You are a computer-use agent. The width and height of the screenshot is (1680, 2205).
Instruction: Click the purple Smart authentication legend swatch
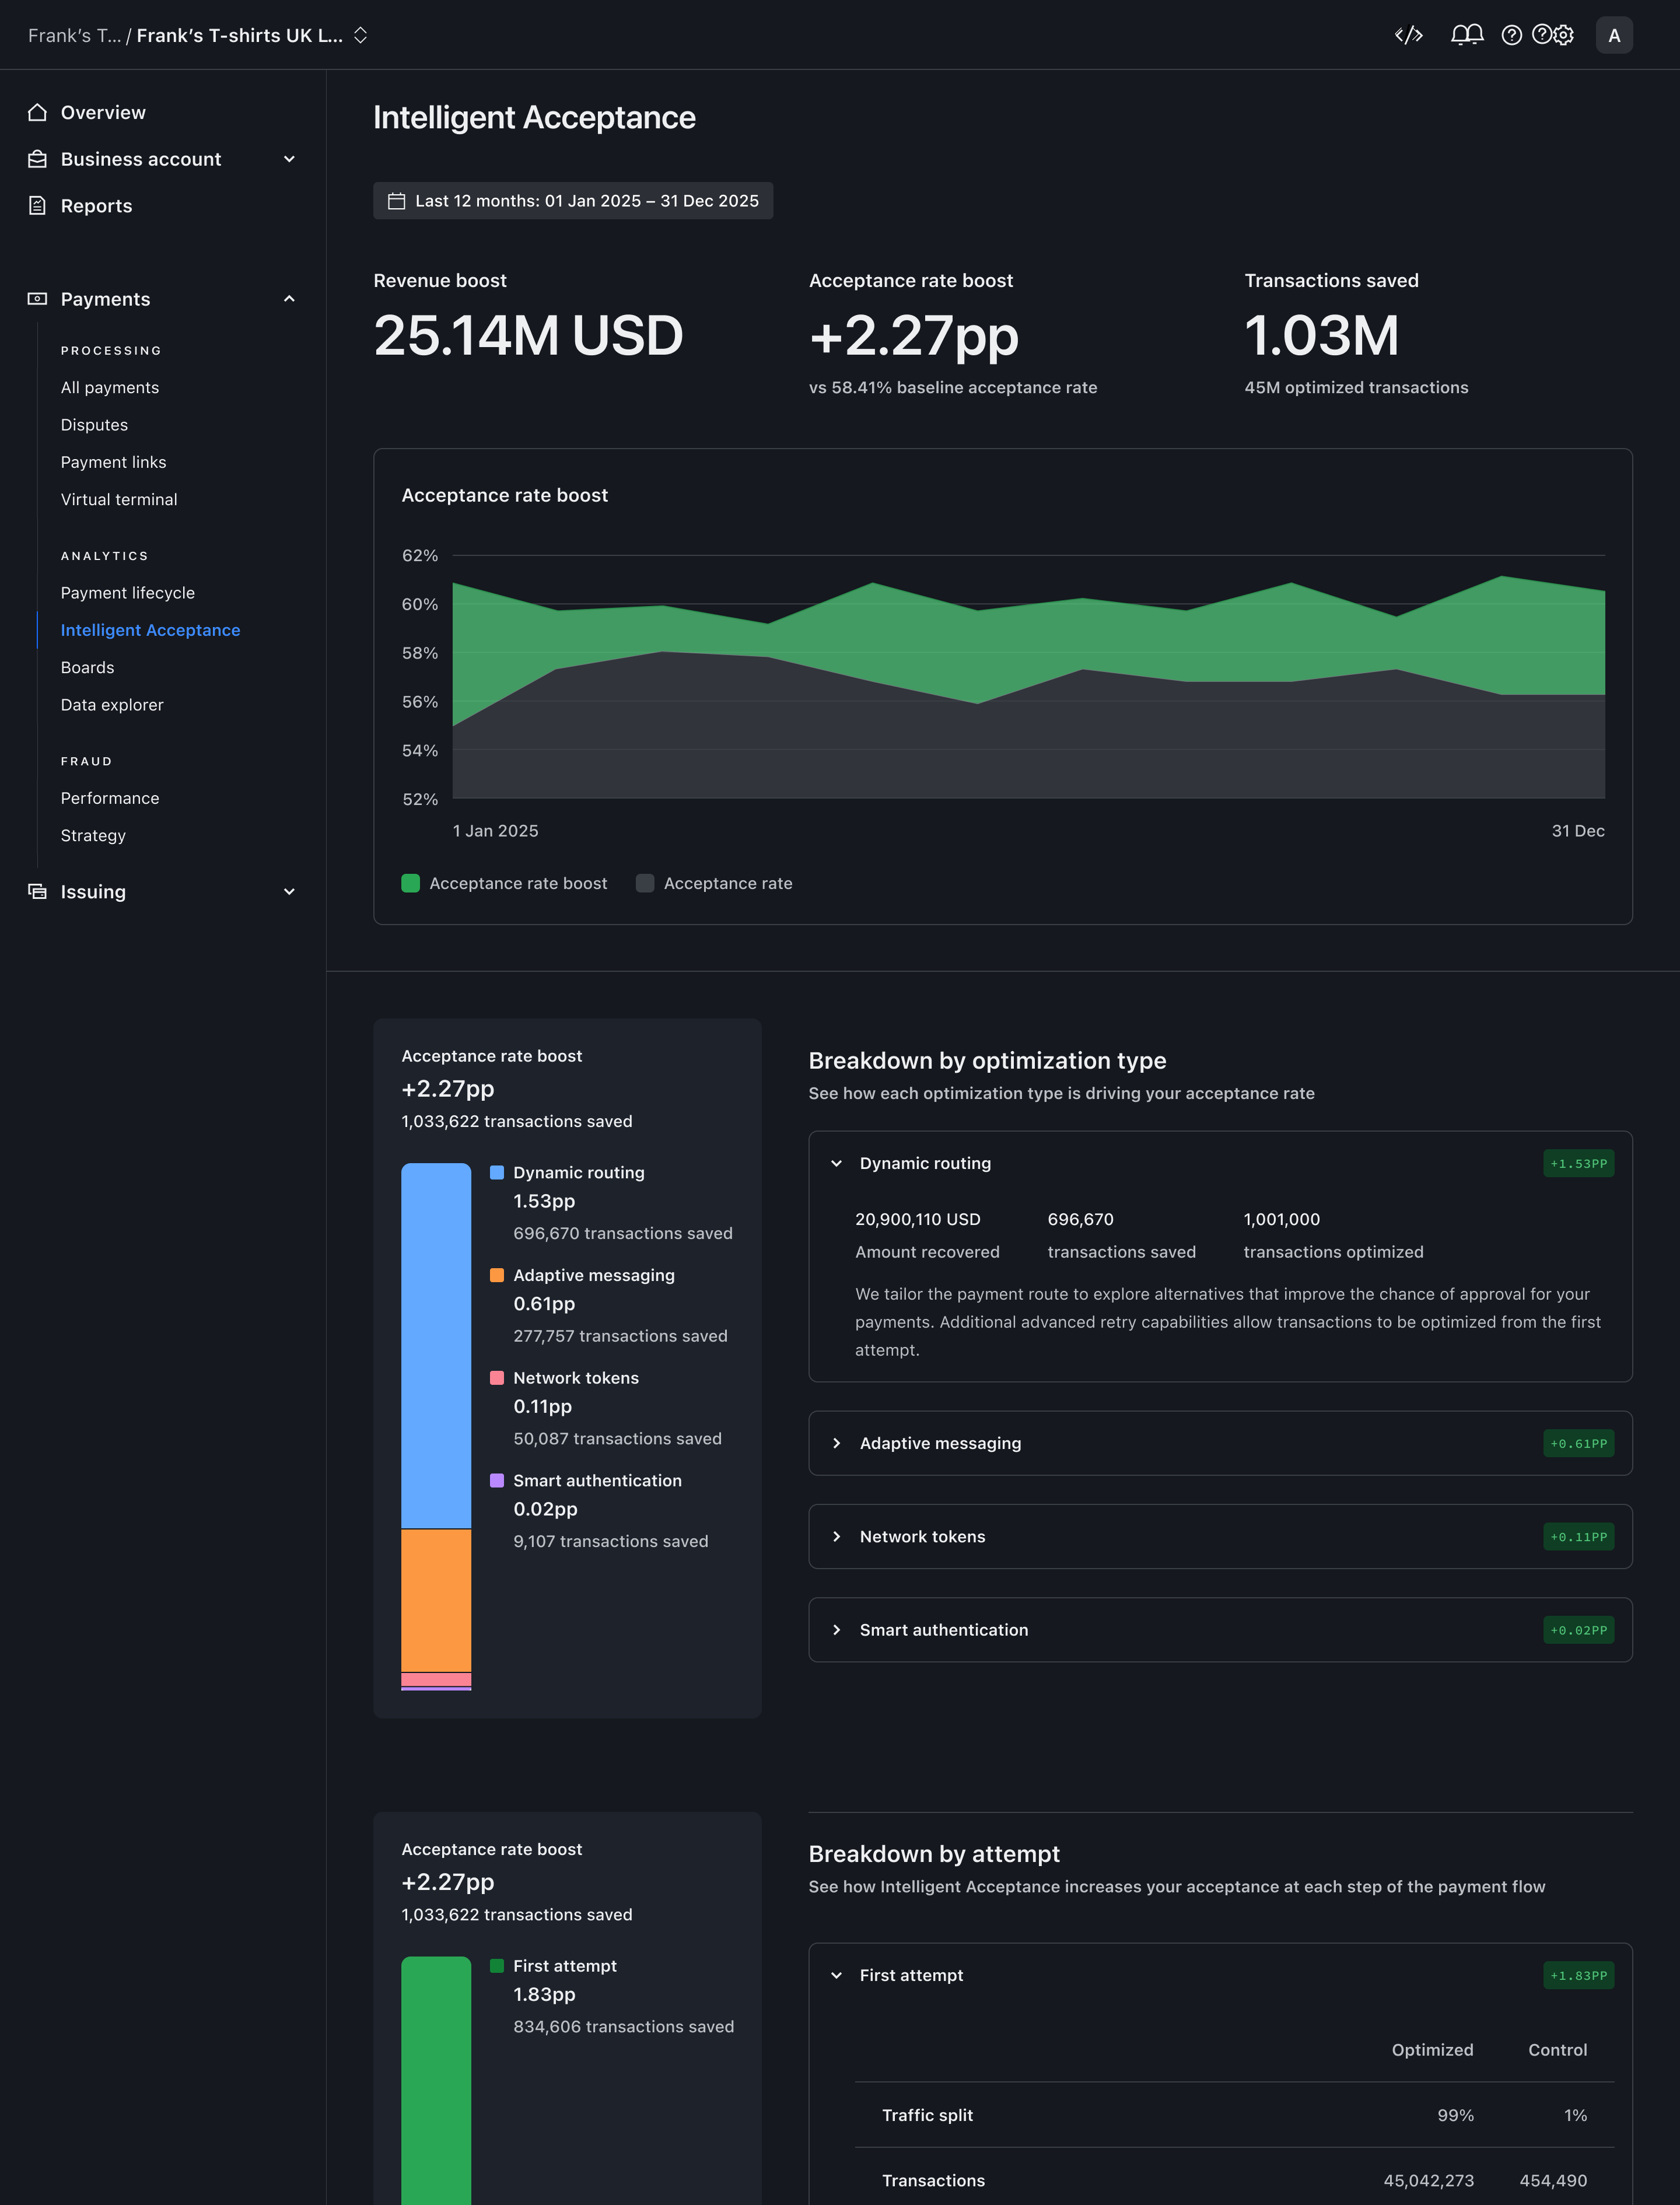pyautogui.click(x=497, y=1480)
